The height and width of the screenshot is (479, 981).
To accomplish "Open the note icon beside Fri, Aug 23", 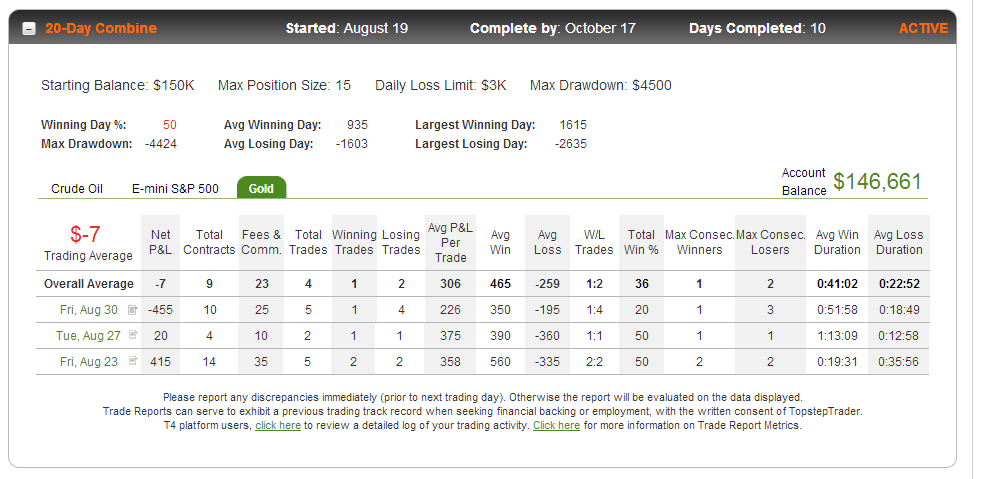I will point(133,361).
